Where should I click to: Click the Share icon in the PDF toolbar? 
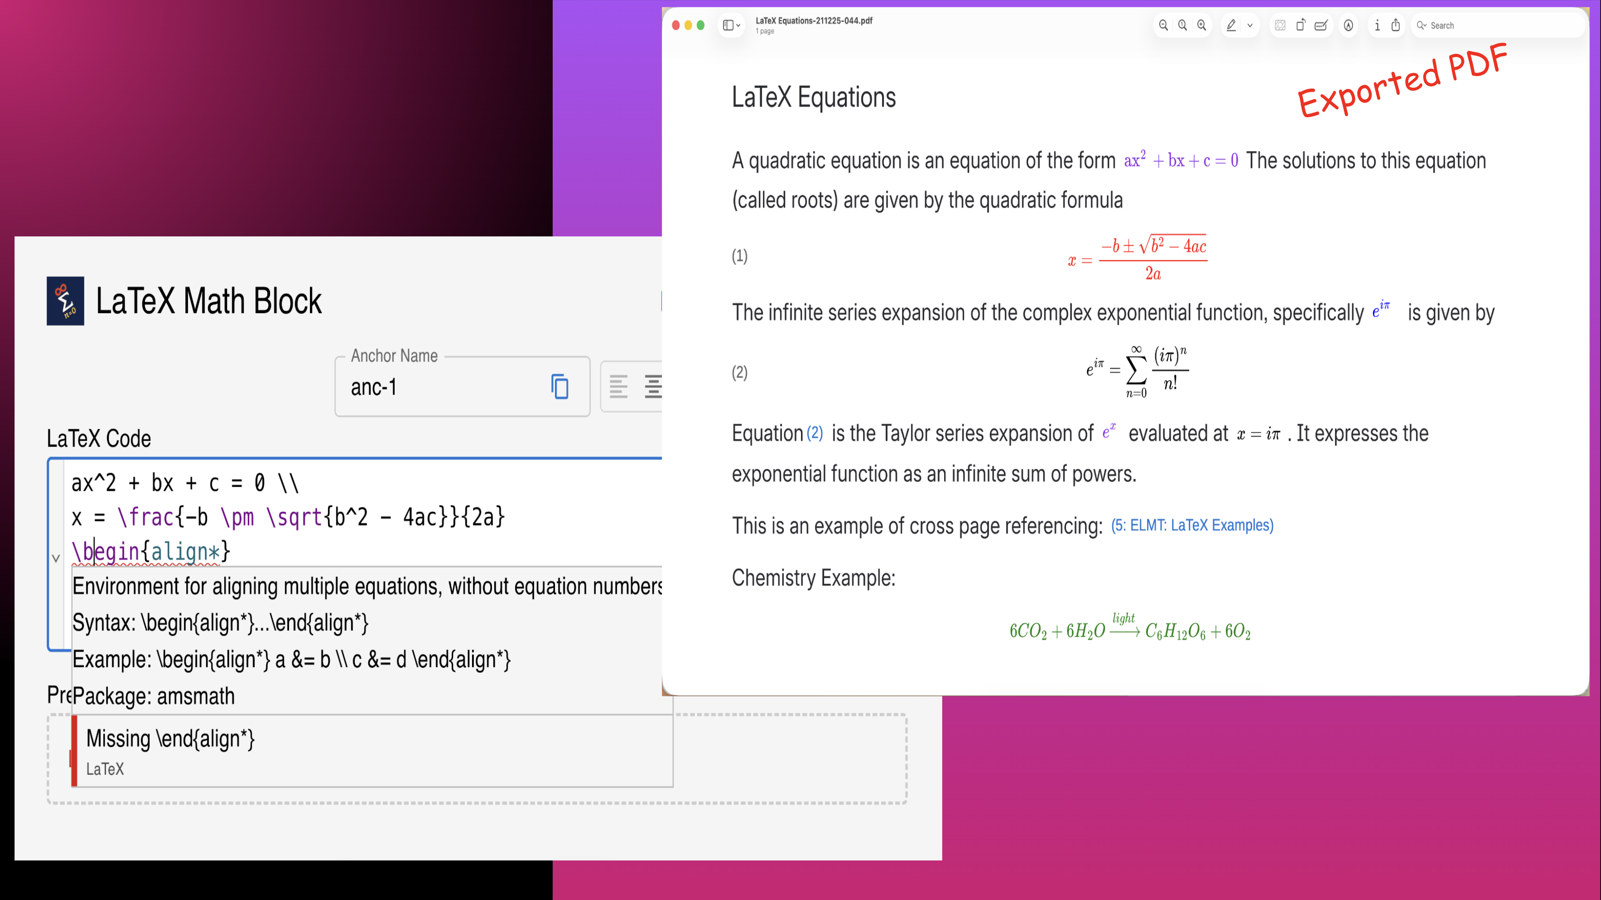coord(1395,25)
